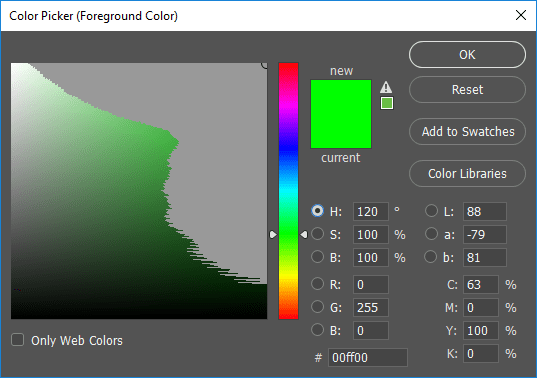Select the G green radio button
Screen dimensions: 537x378
click(317, 307)
